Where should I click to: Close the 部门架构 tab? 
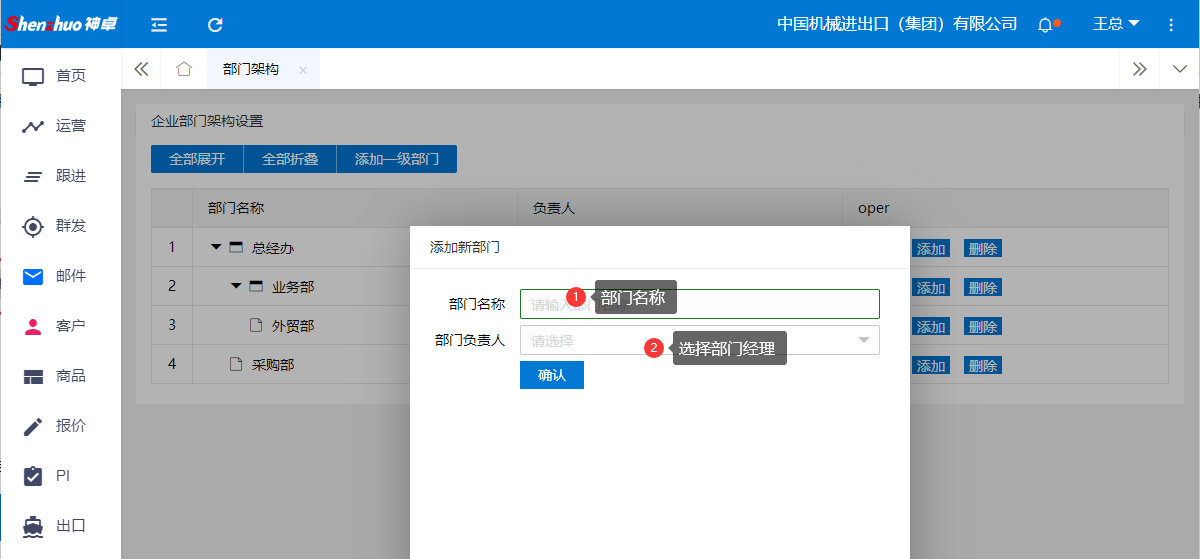point(303,70)
